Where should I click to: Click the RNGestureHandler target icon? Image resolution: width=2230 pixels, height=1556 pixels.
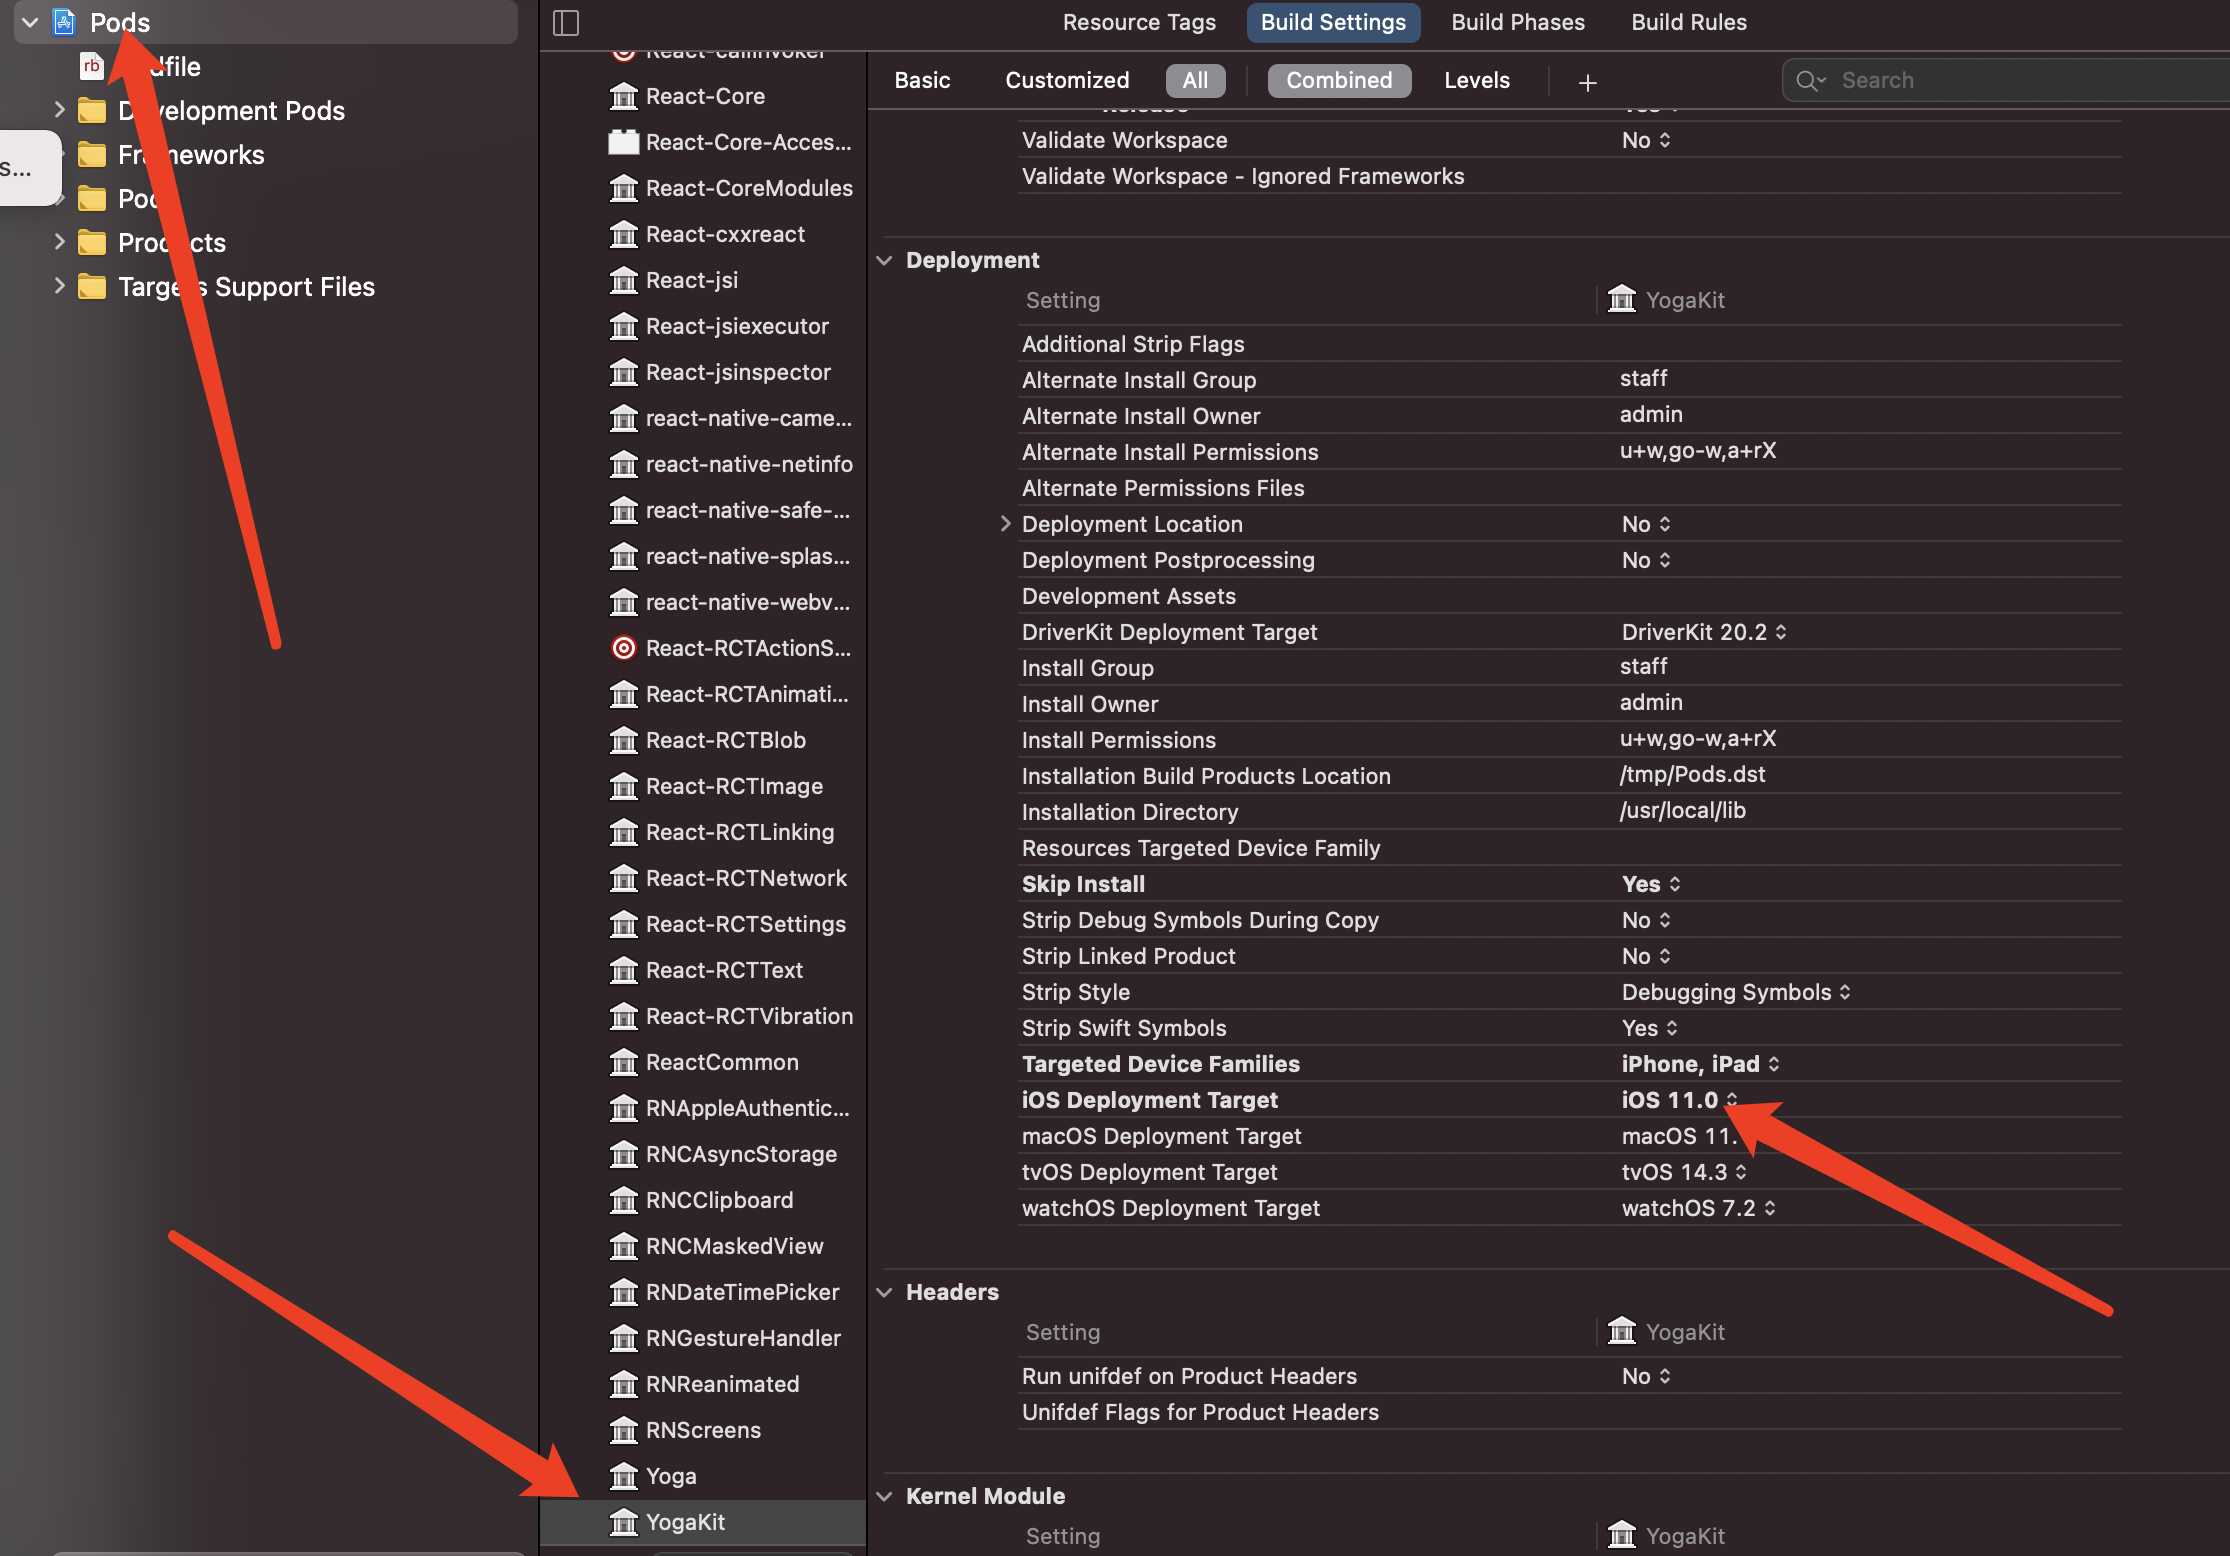pyautogui.click(x=624, y=1338)
